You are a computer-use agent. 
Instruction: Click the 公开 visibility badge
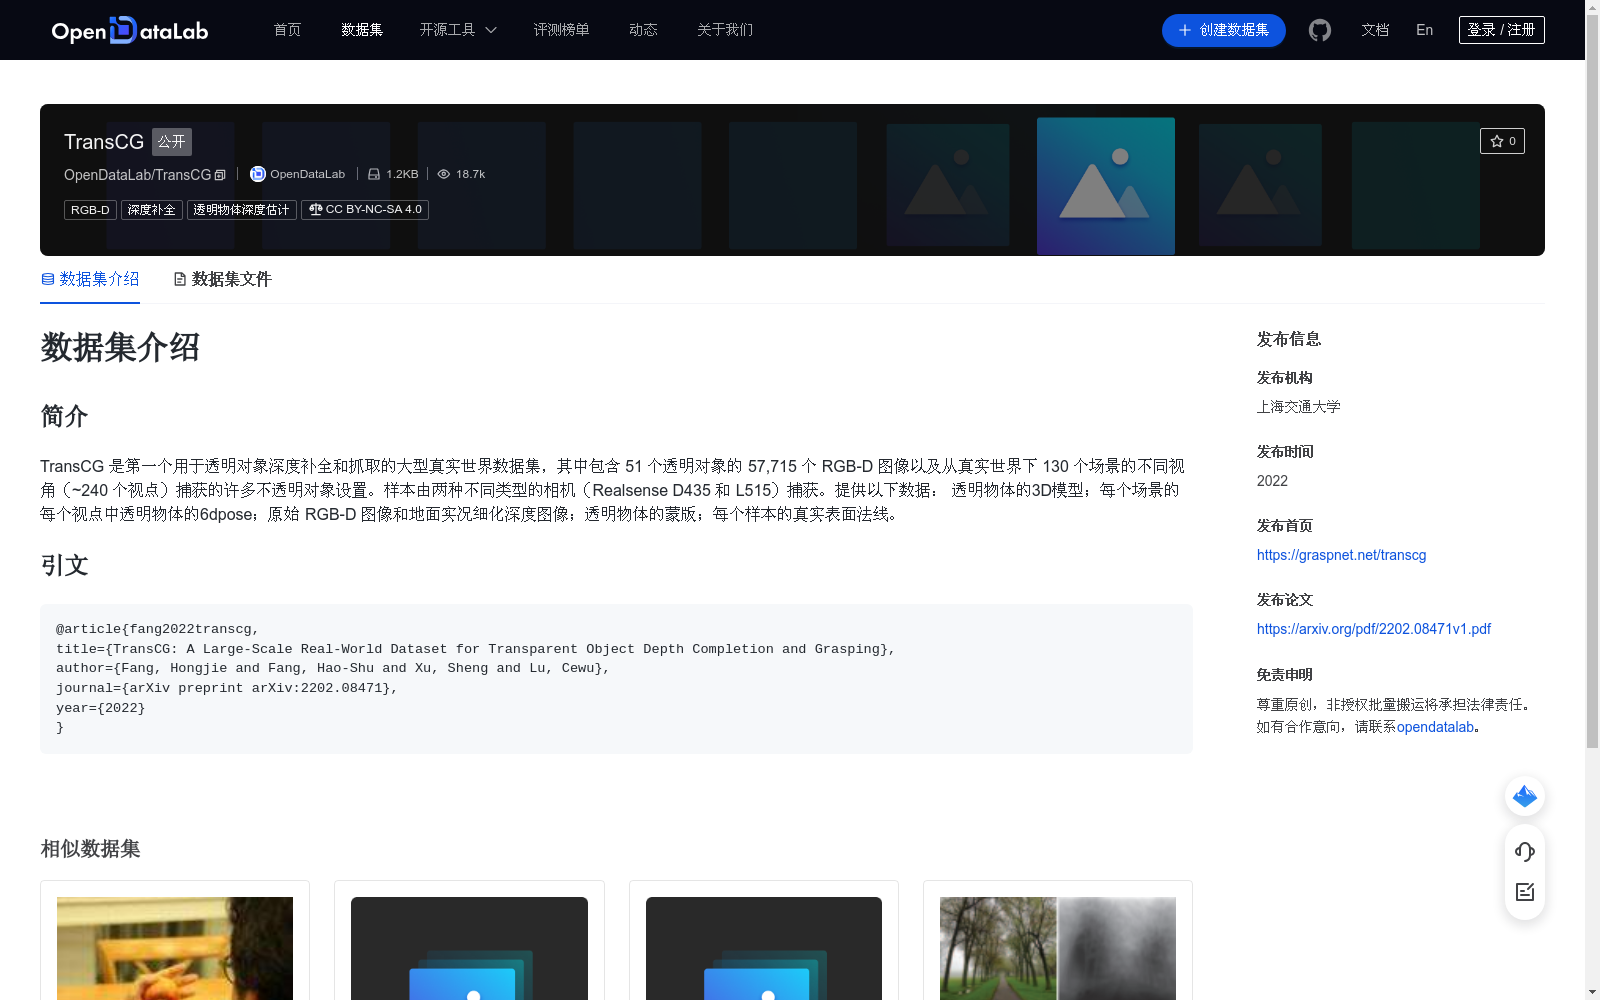[172, 142]
